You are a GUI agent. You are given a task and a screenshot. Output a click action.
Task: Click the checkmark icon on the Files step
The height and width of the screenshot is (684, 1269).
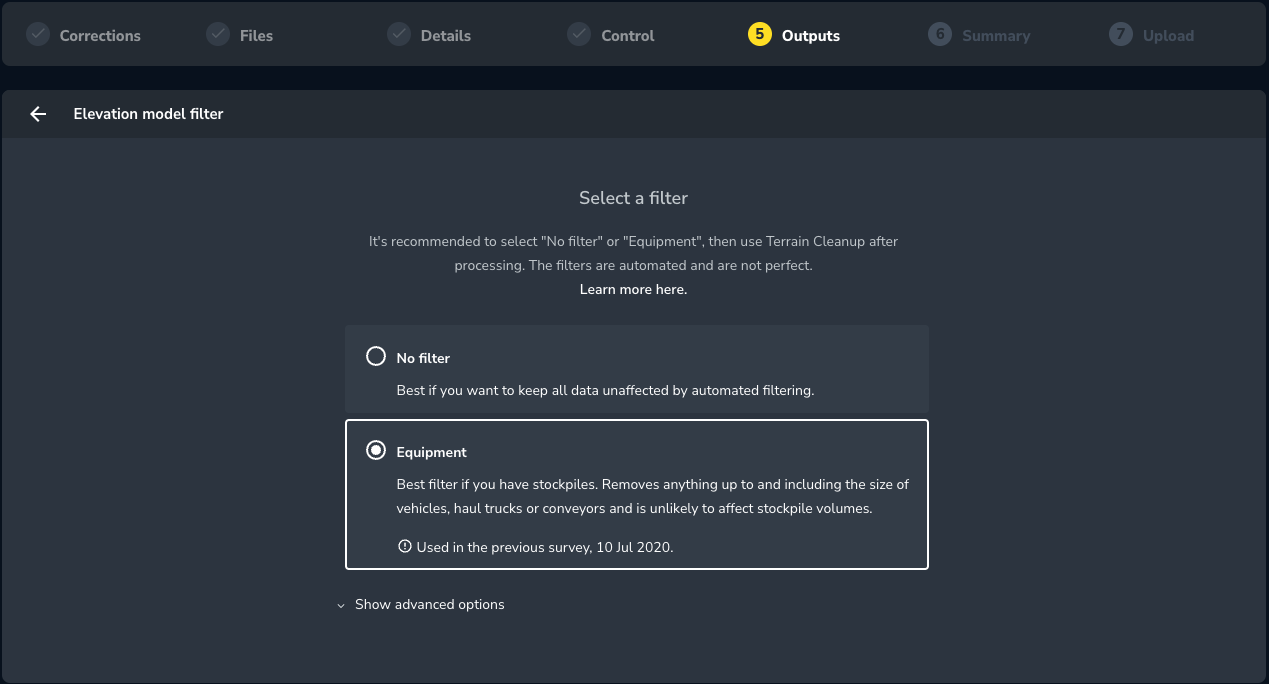coord(218,34)
